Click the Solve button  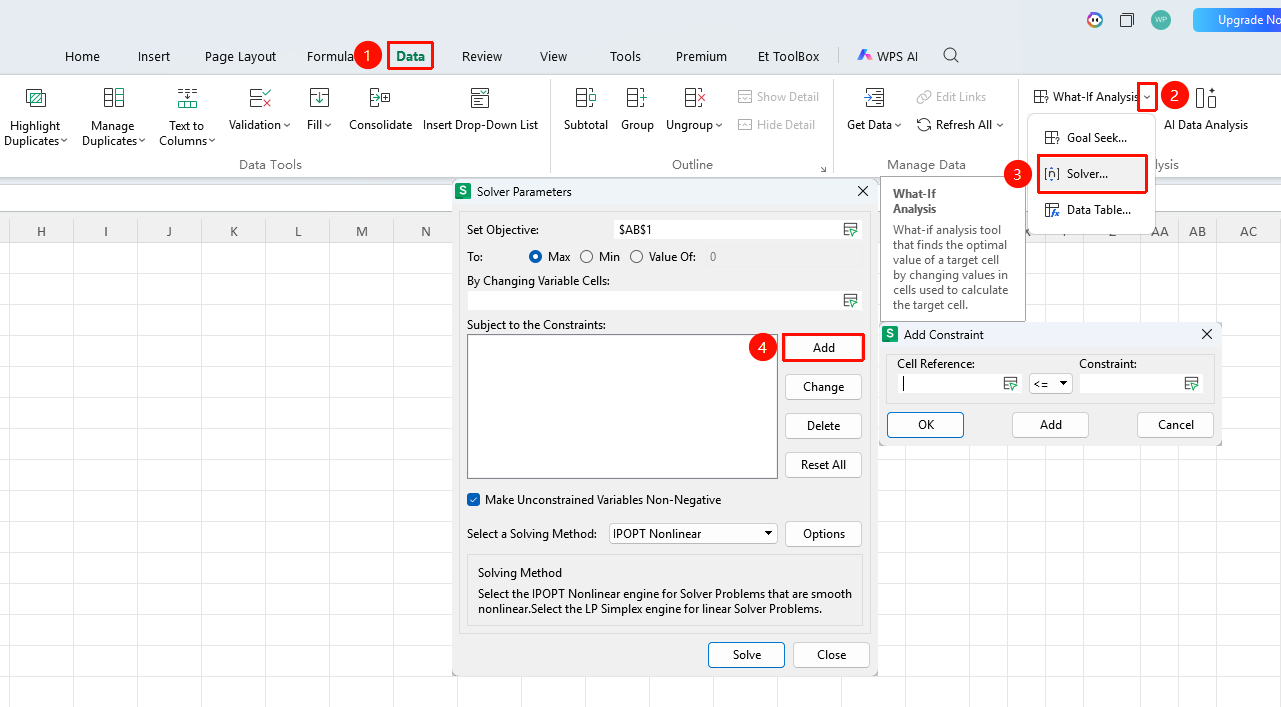click(x=746, y=655)
